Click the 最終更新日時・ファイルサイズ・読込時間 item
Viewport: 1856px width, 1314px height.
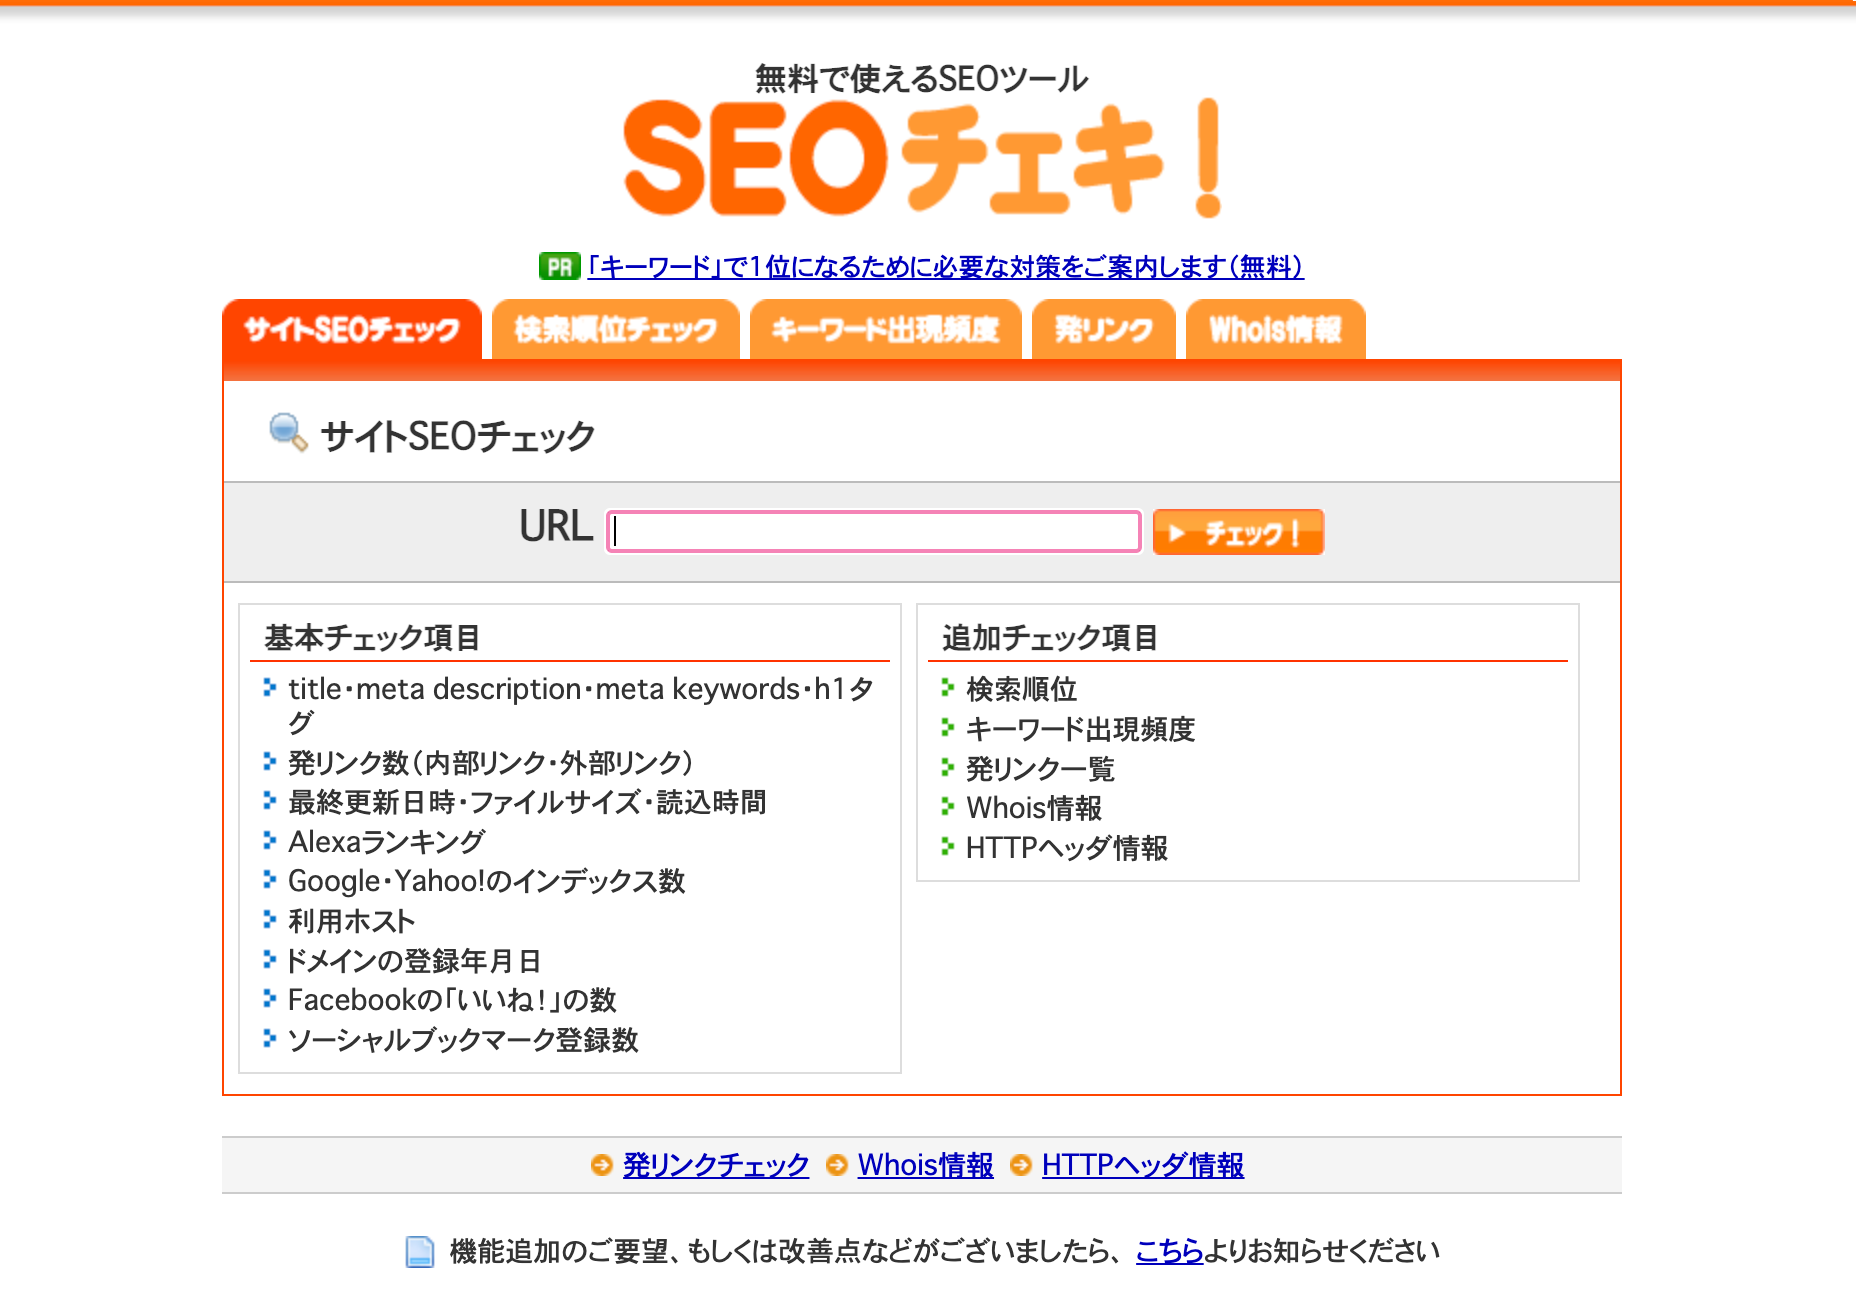click(527, 802)
